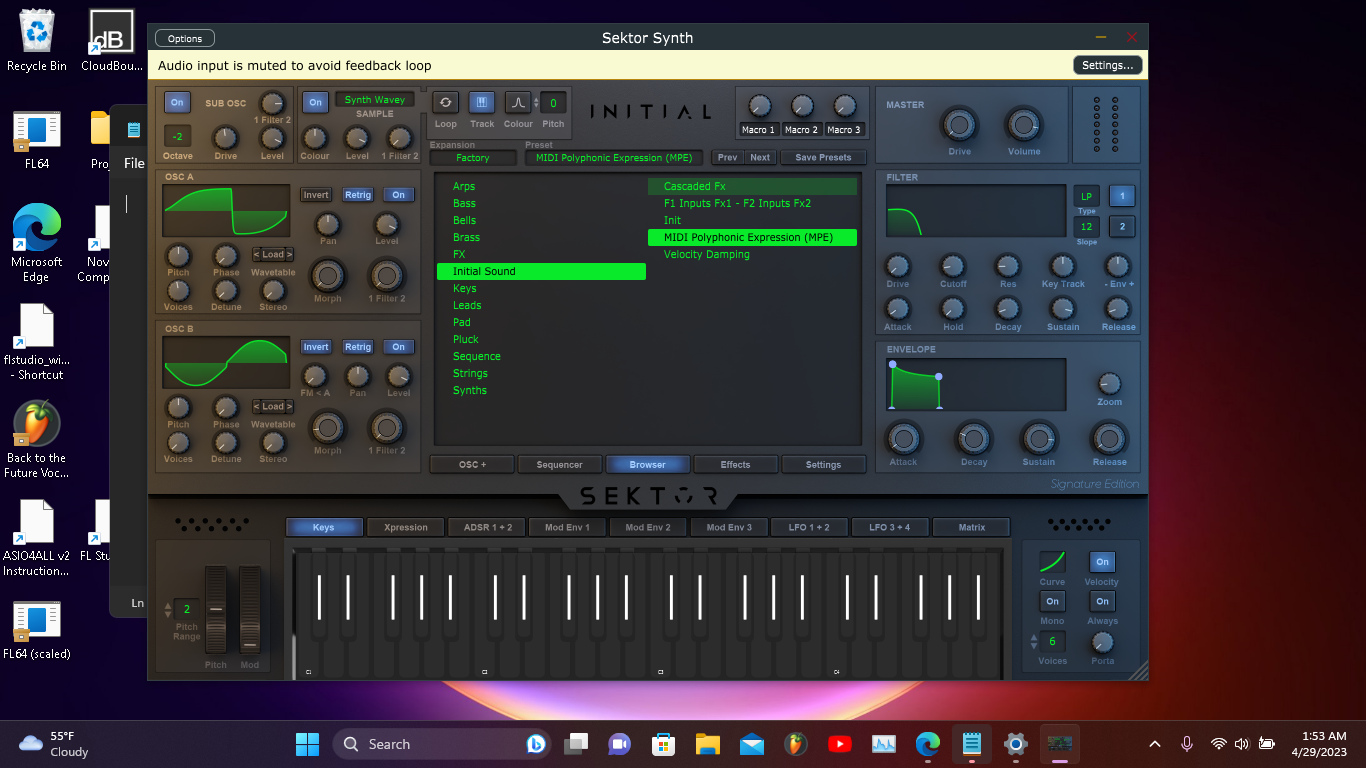Viewport: 1366px width, 768px height.
Task: Click the Macro 2 knob
Action: point(801,106)
